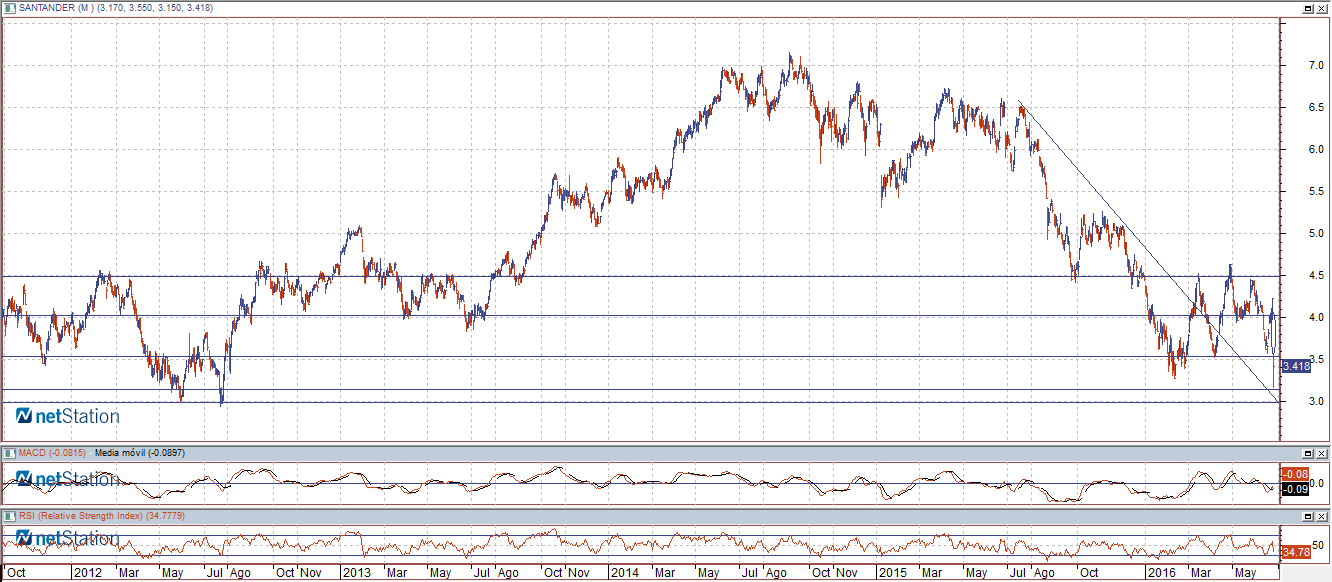Maximize the SANTANDER price chart panel
The image size is (1332, 582).
coord(1308,8)
